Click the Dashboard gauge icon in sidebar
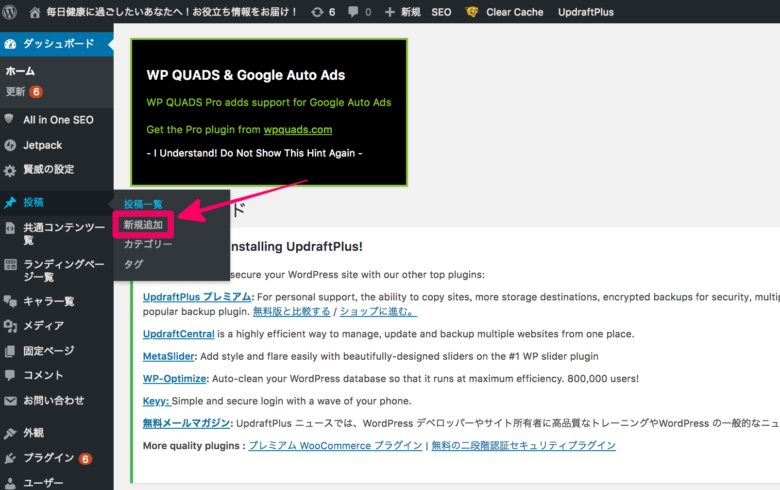 10,44
